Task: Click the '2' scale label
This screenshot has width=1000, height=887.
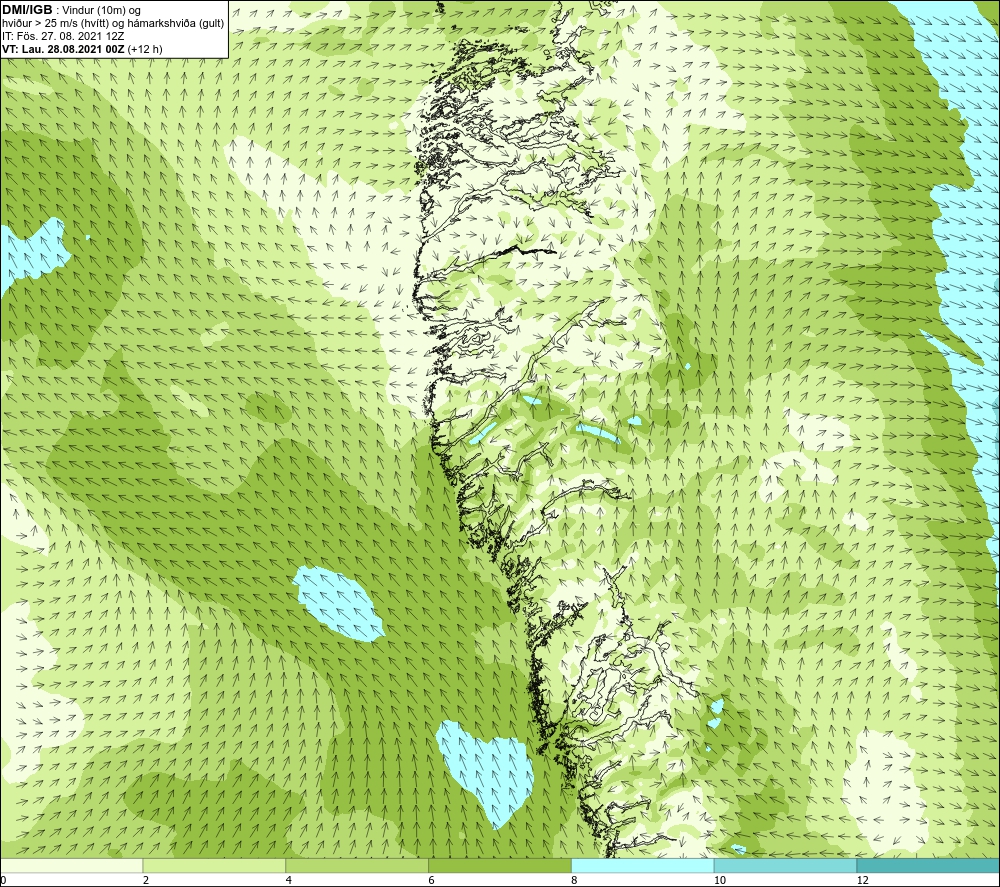Action: click(x=146, y=881)
